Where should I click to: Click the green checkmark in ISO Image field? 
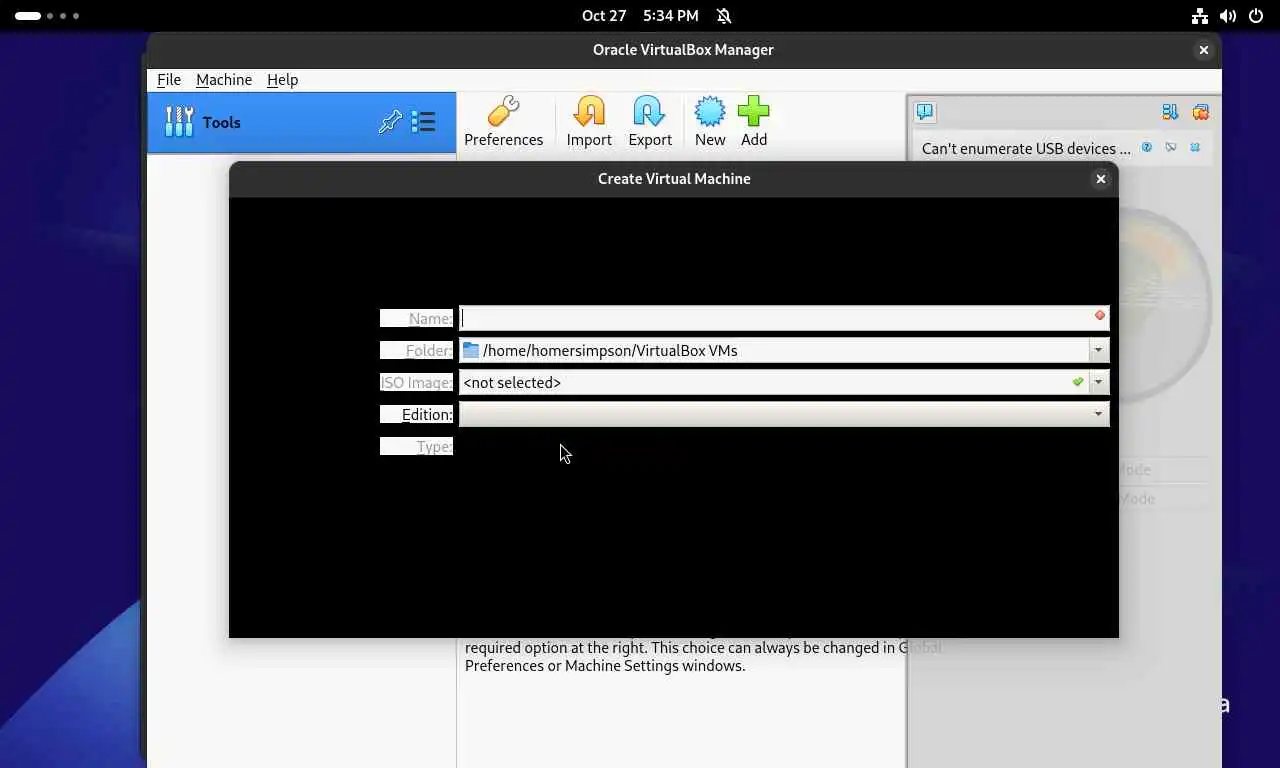click(1078, 382)
